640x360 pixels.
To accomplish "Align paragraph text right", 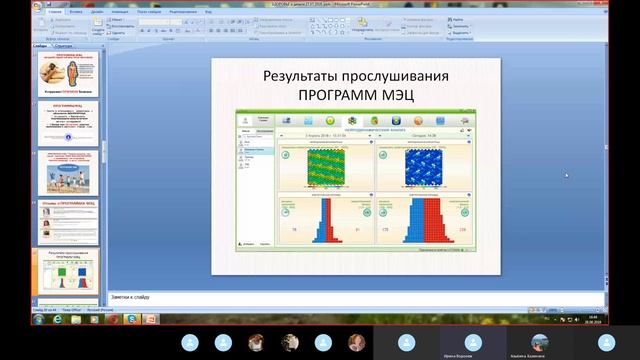I will (226, 31).
